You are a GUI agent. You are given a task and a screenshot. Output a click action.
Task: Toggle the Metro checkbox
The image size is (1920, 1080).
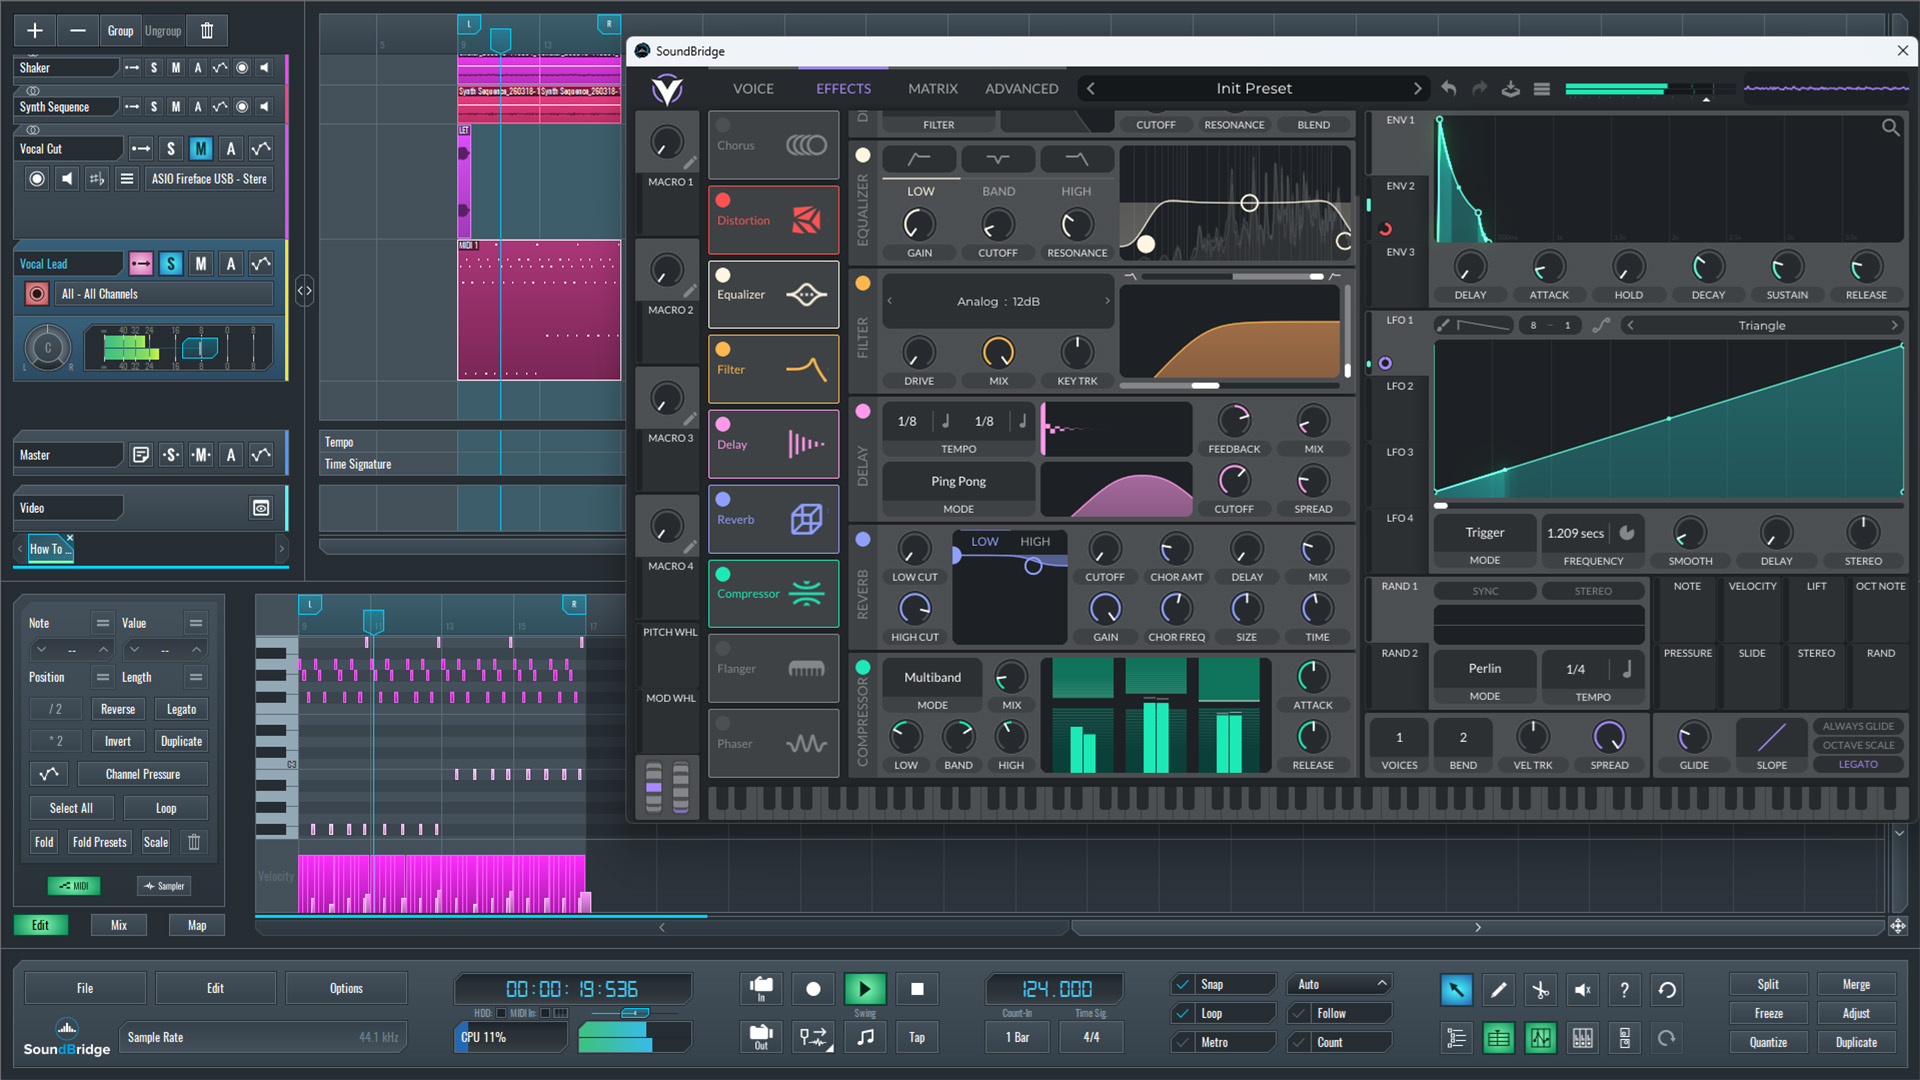(x=1183, y=1042)
